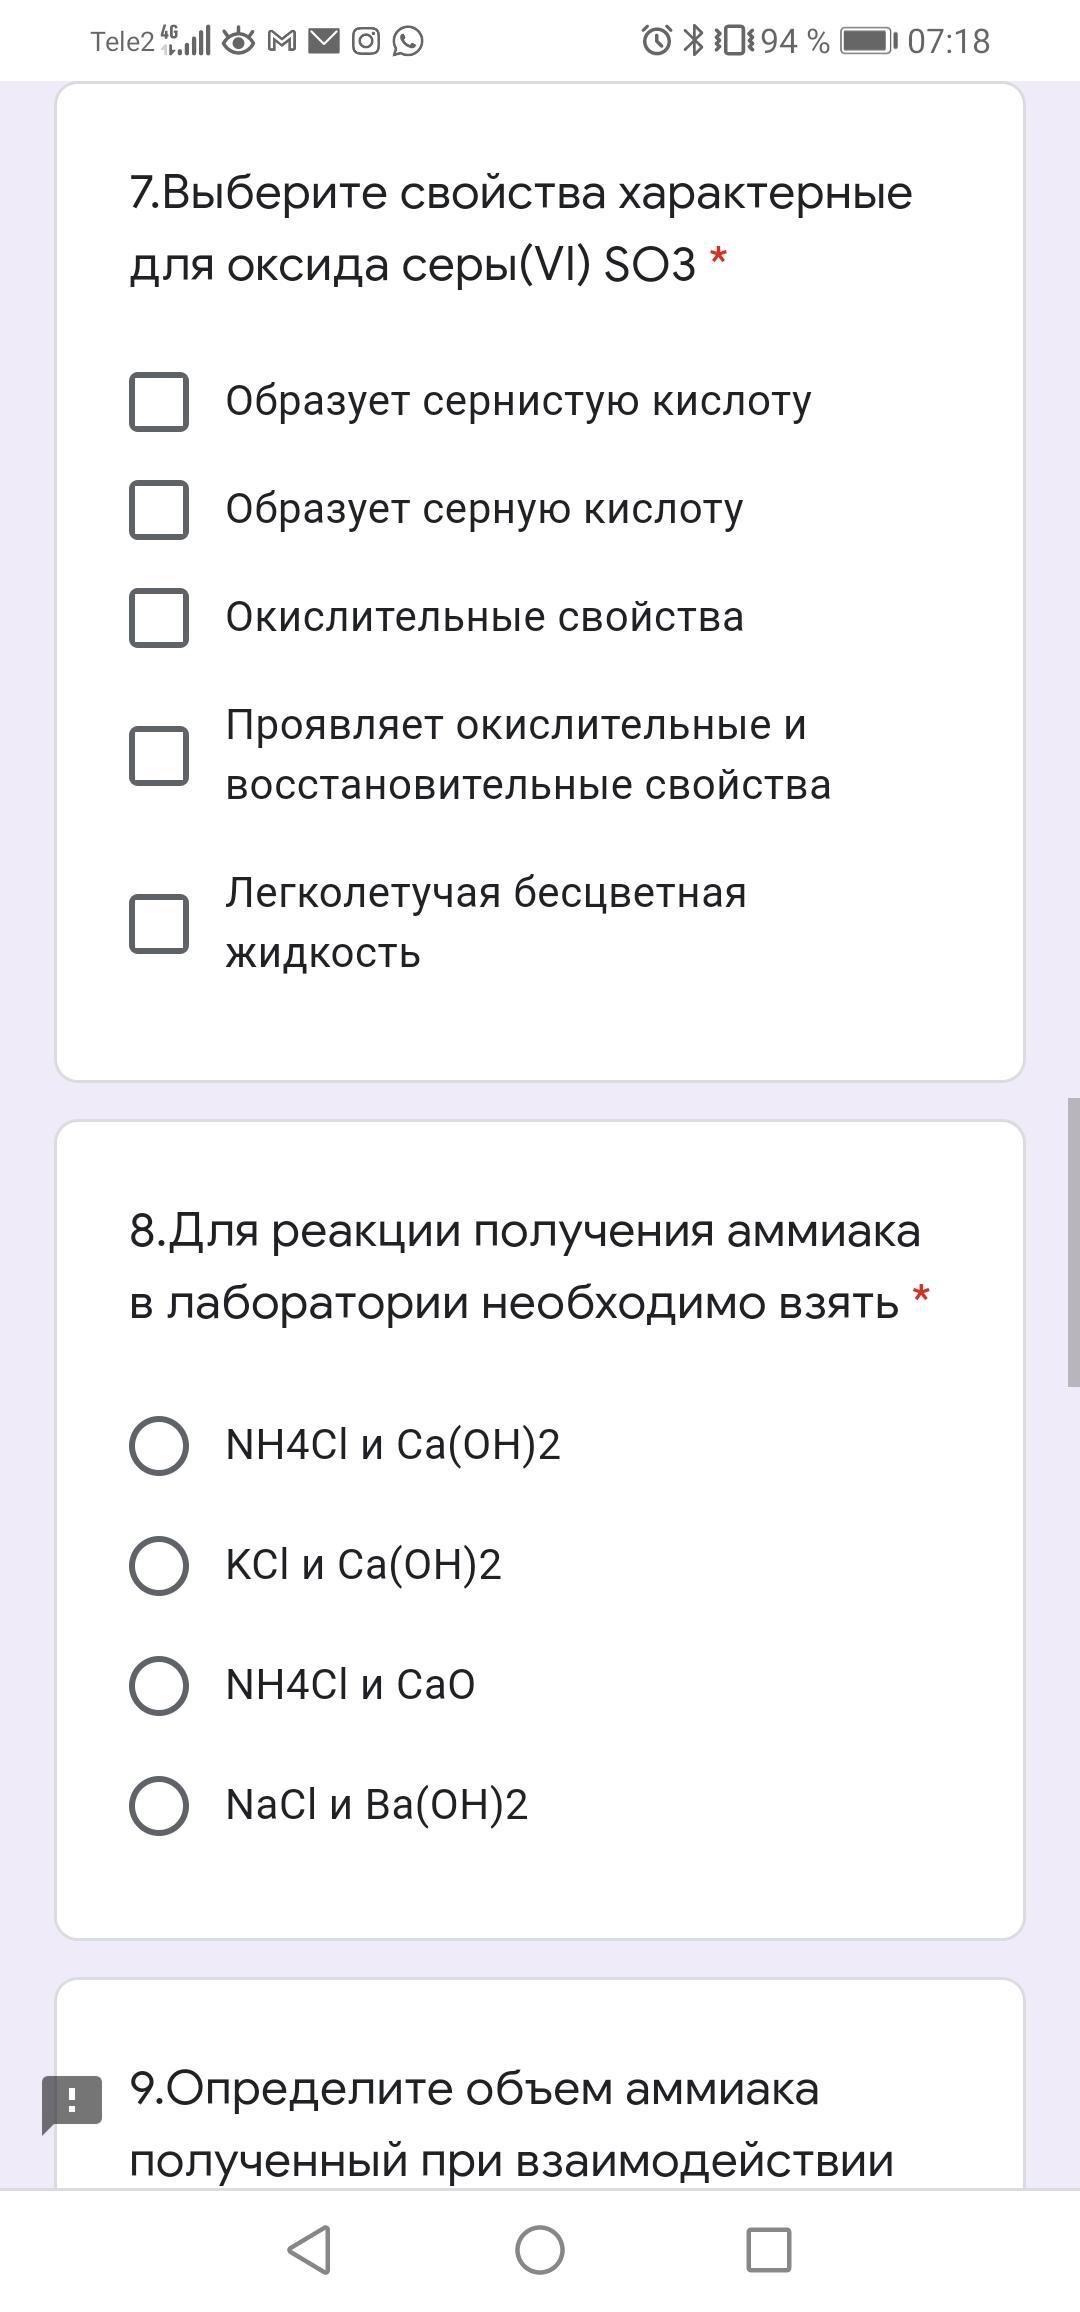Tap the alarm clock status icon
This screenshot has width=1080, height=2312.
(656, 41)
